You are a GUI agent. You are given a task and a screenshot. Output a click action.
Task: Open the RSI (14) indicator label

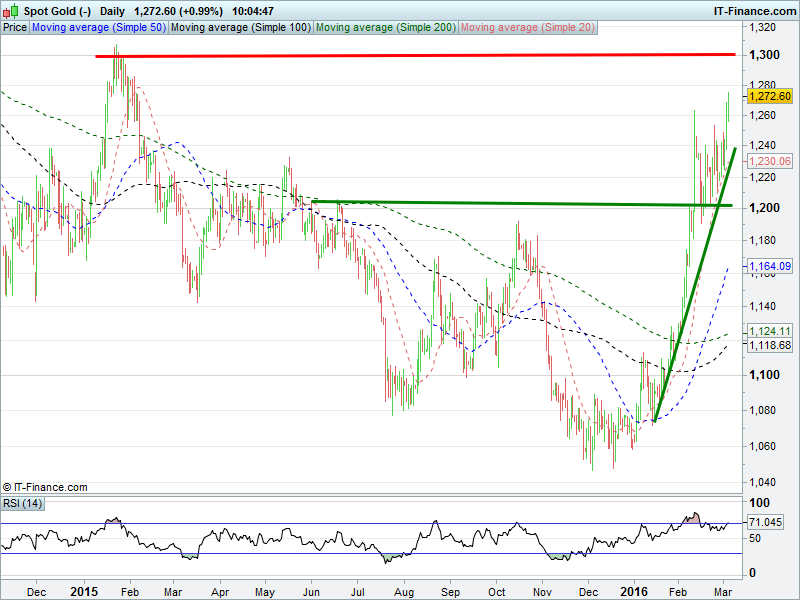tap(22, 504)
